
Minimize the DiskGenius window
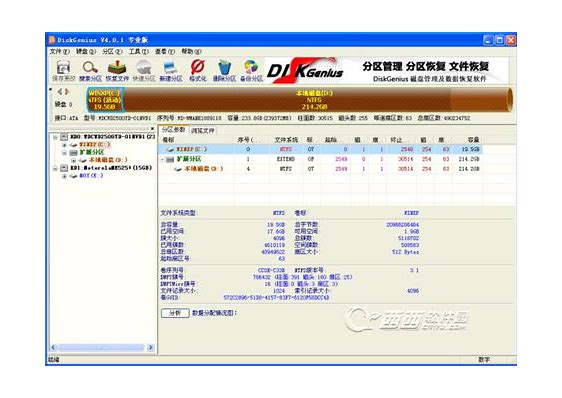pyautogui.click(x=488, y=40)
